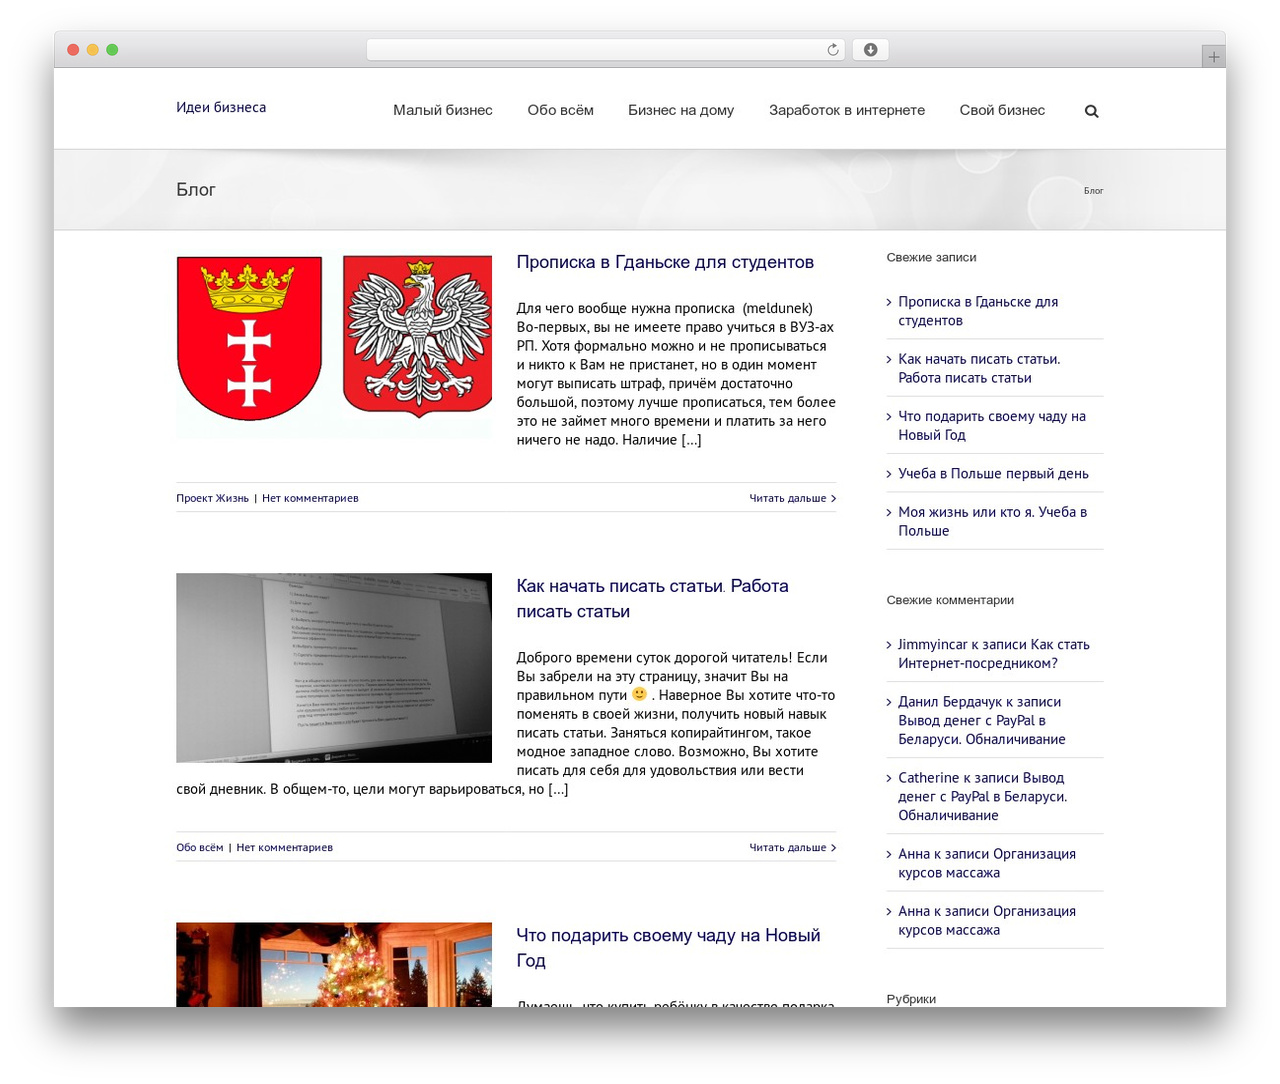Click the Блог page title heading
The image size is (1280, 1084).
point(196,189)
